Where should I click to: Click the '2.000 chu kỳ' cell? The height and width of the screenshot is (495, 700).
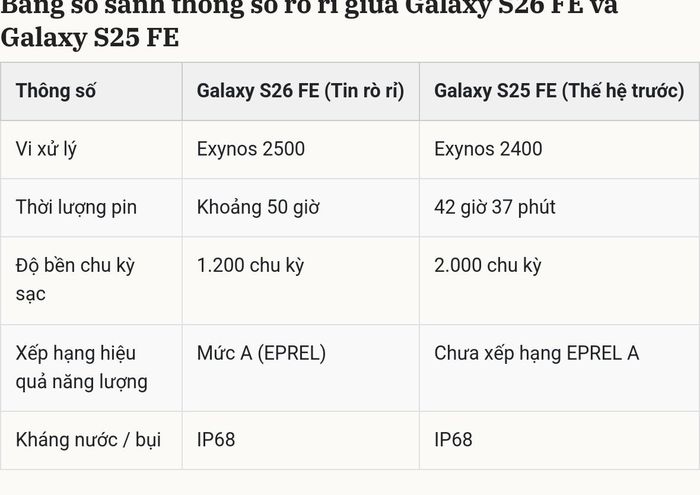pyautogui.click(x=488, y=266)
